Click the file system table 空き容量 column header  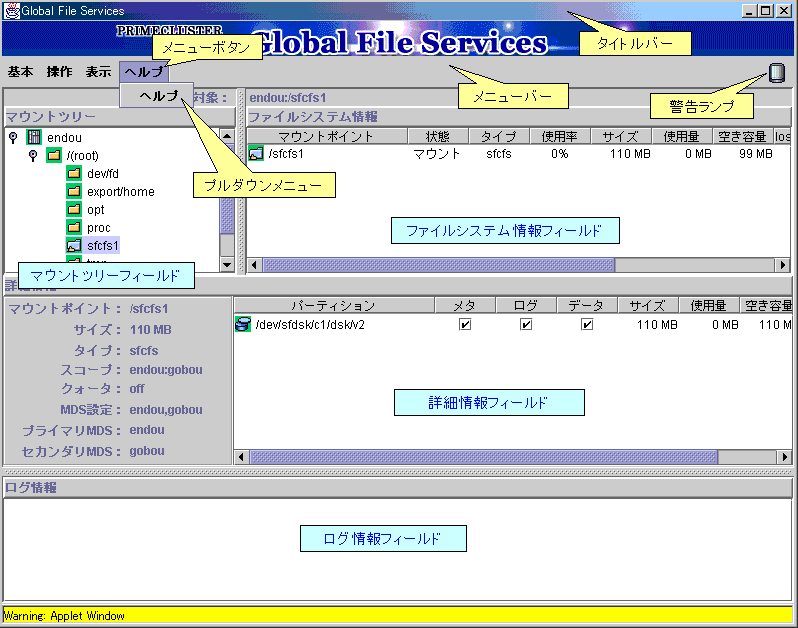pyautogui.click(x=743, y=136)
